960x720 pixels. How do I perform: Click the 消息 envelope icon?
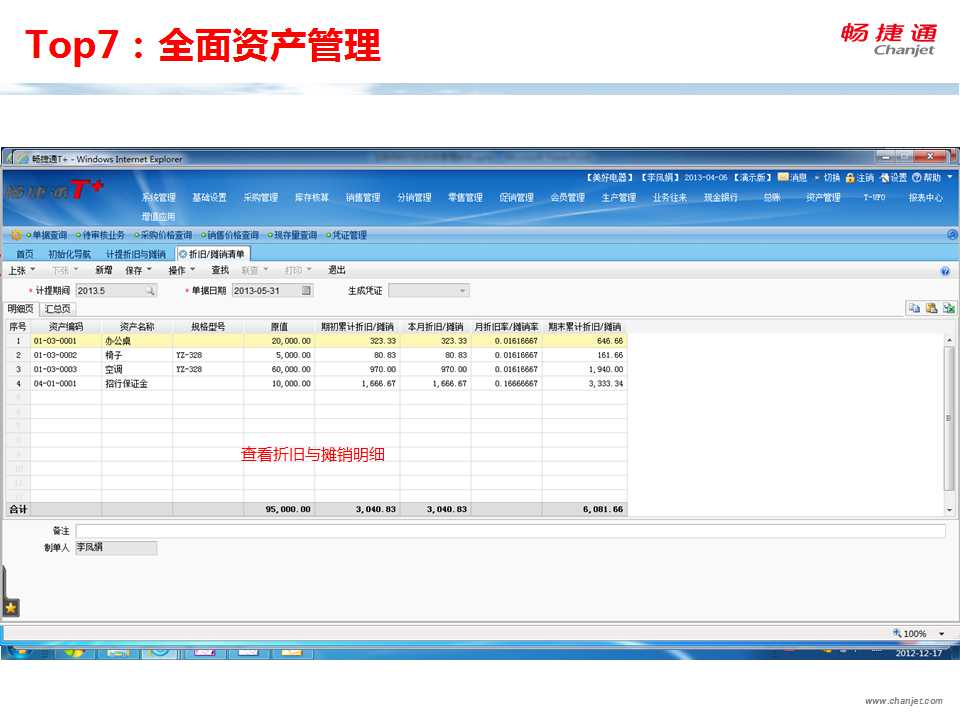click(x=783, y=177)
